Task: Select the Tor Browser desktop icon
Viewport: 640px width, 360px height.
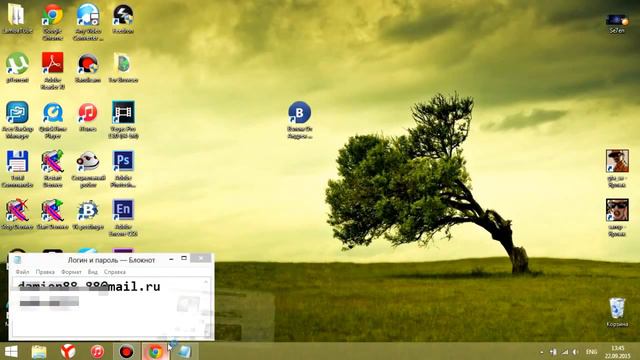Action: tap(123, 67)
